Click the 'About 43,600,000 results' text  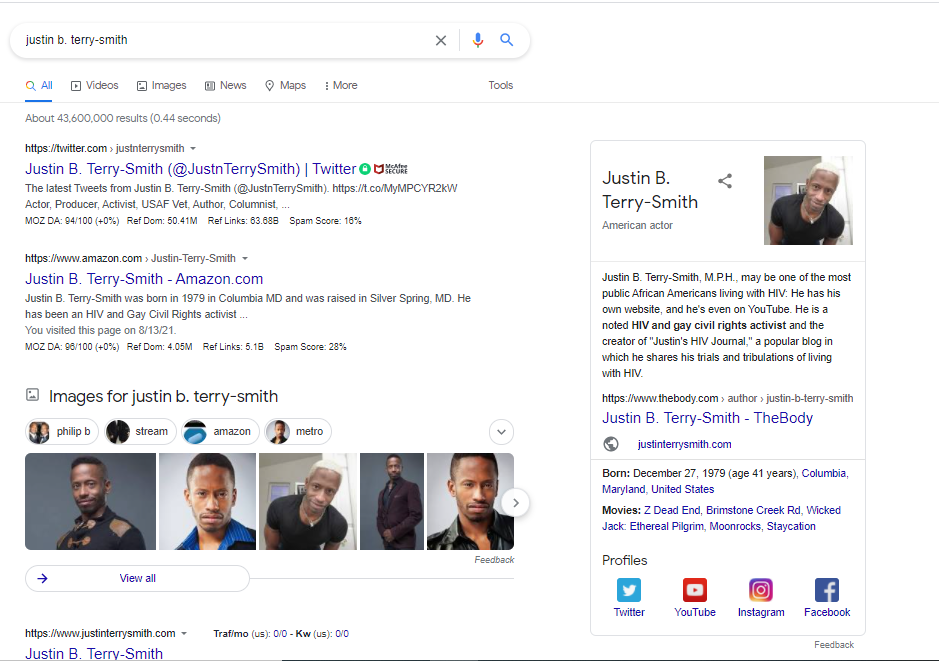pos(123,119)
